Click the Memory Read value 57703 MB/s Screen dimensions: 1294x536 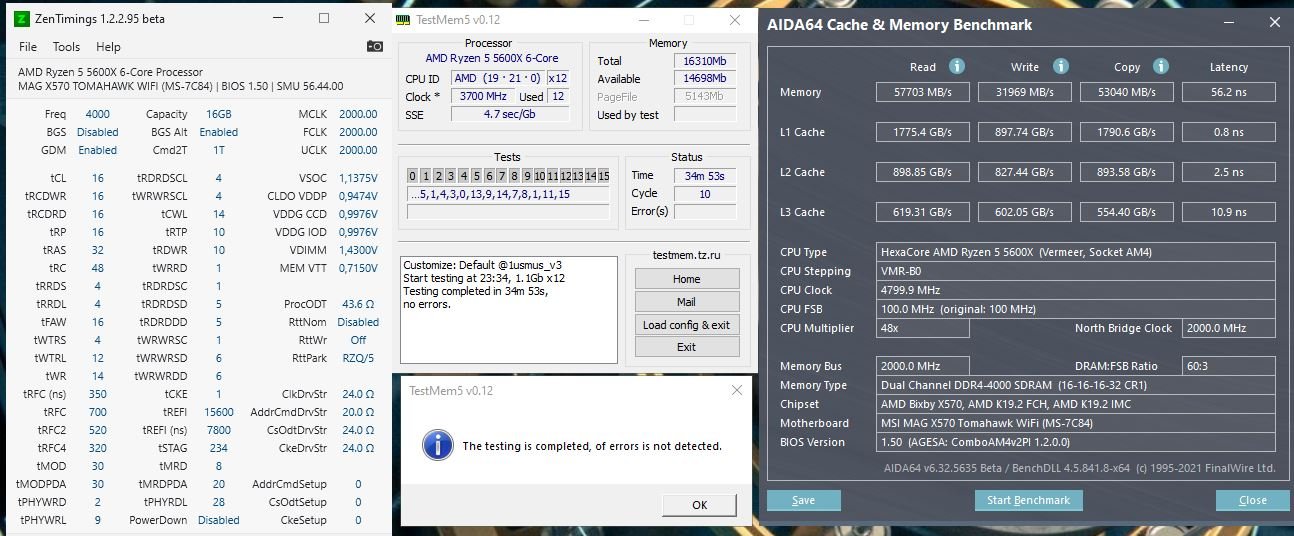pos(922,92)
